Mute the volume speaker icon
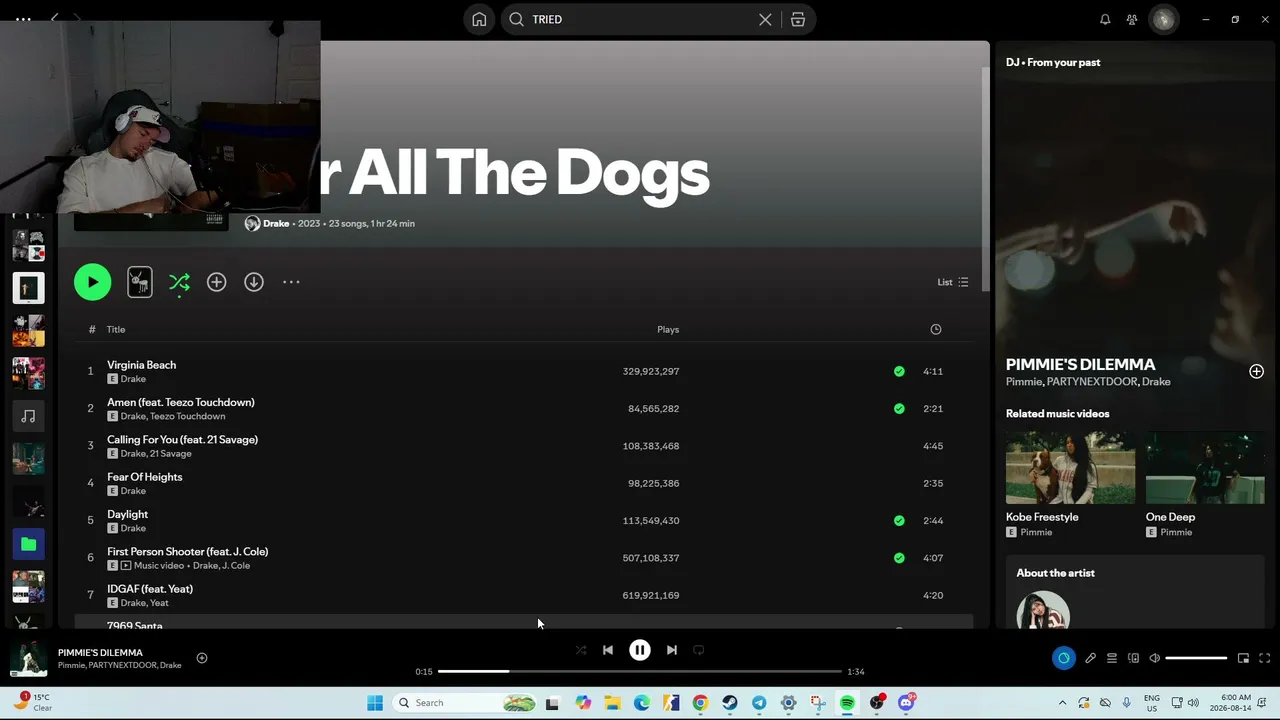1280x720 pixels. coord(1154,658)
